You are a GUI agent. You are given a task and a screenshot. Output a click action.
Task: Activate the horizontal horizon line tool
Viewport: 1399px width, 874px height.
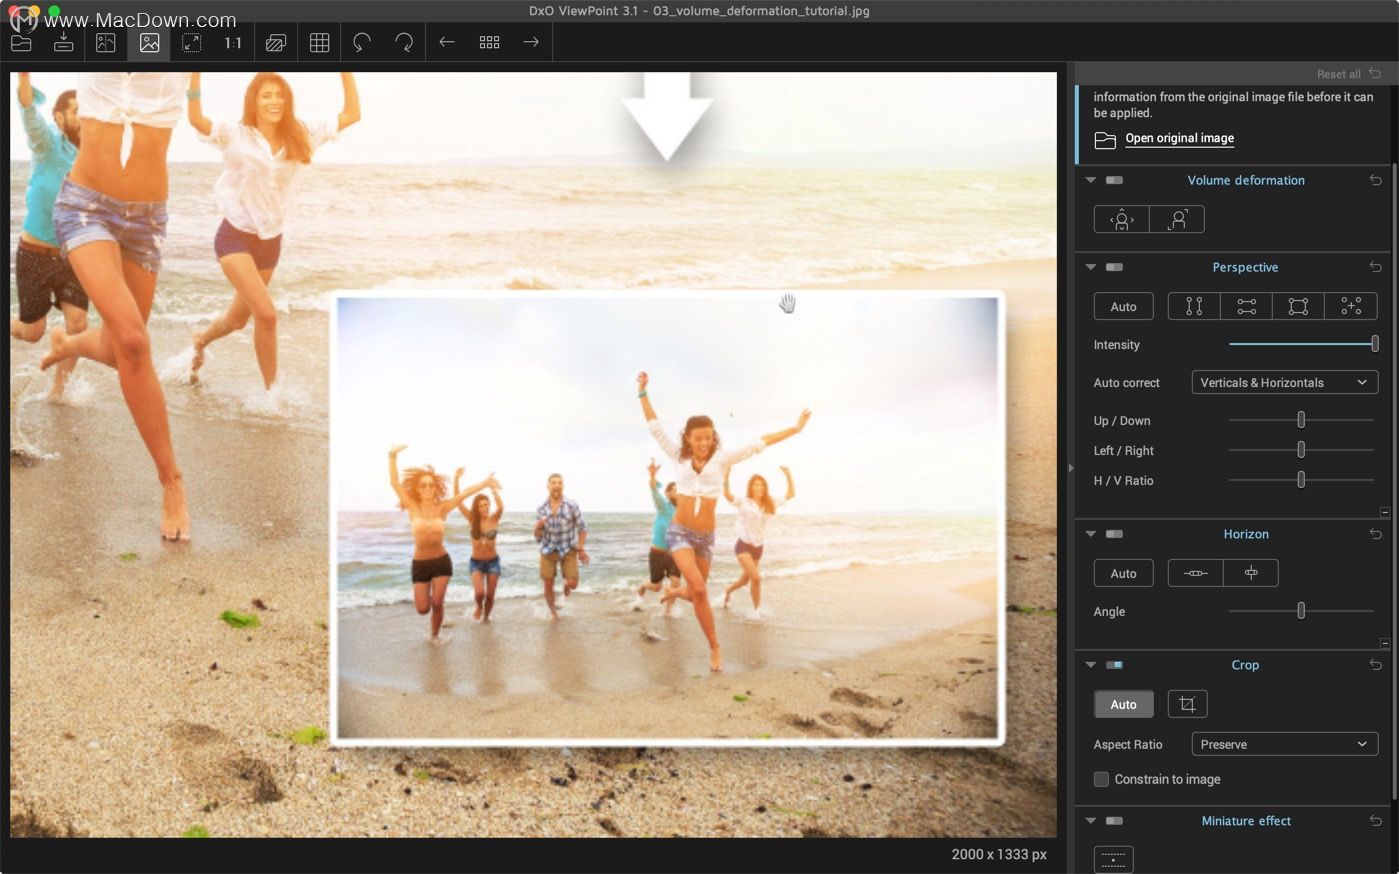tap(1195, 573)
